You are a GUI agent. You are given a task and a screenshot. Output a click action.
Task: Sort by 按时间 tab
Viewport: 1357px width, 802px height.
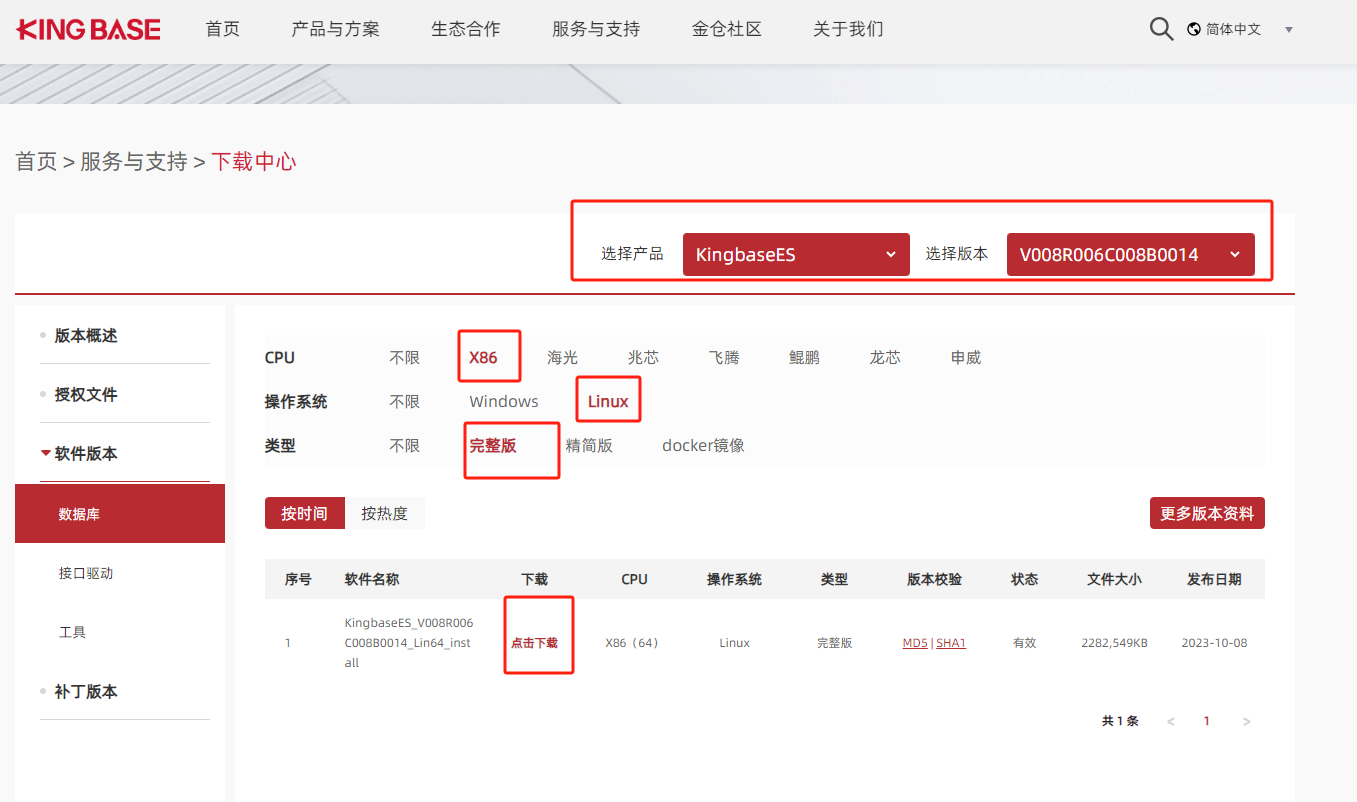305,513
